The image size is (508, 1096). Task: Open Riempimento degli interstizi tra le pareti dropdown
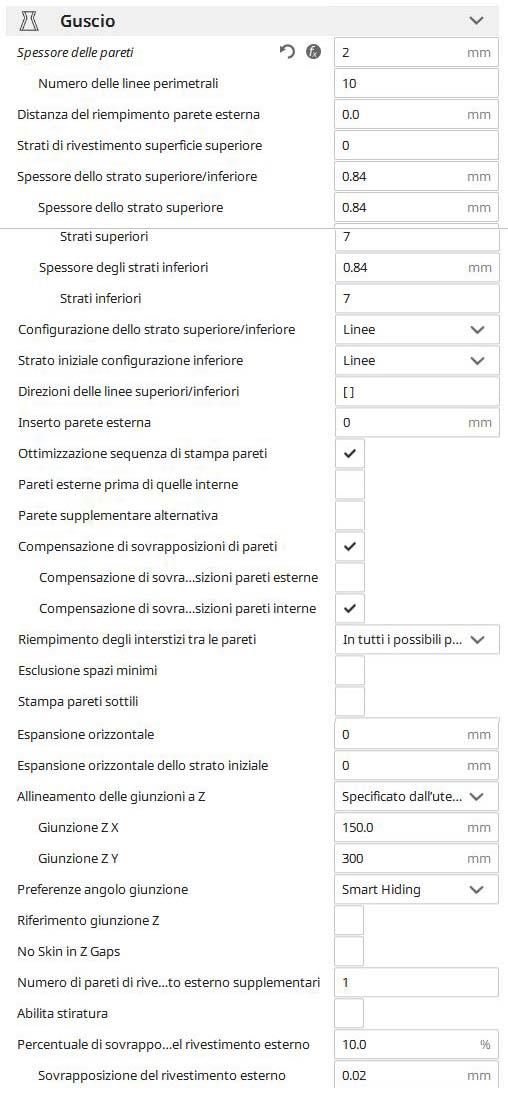[417, 640]
